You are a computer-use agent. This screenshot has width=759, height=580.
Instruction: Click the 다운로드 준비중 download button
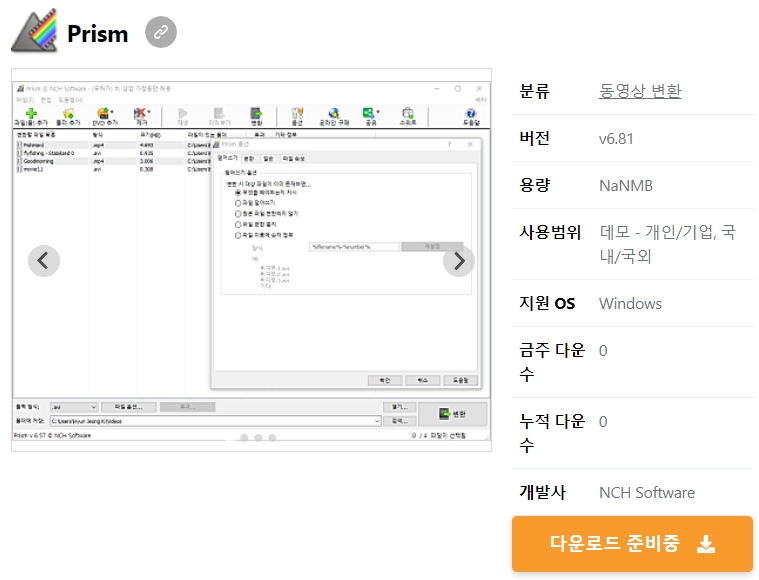[632, 544]
